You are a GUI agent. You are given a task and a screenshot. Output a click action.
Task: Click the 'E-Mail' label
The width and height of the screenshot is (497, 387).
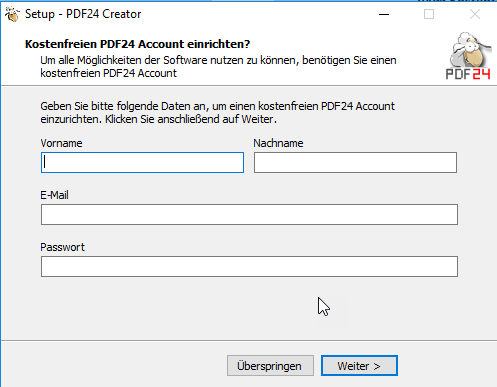point(54,195)
